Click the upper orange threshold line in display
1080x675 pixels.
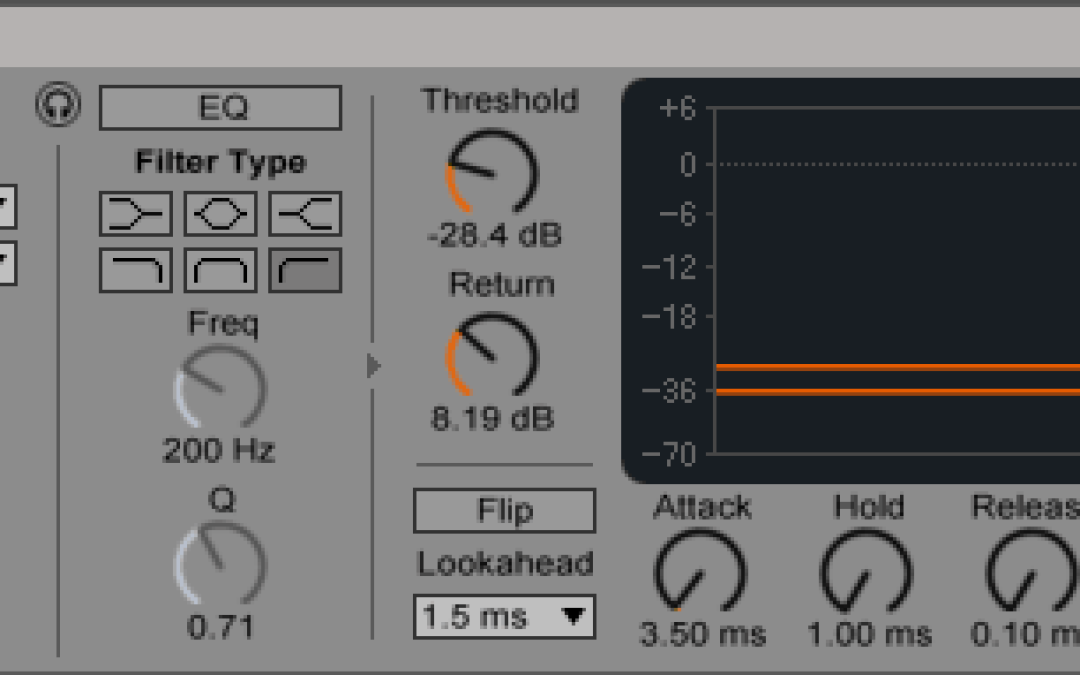pyautogui.click(x=898, y=367)
